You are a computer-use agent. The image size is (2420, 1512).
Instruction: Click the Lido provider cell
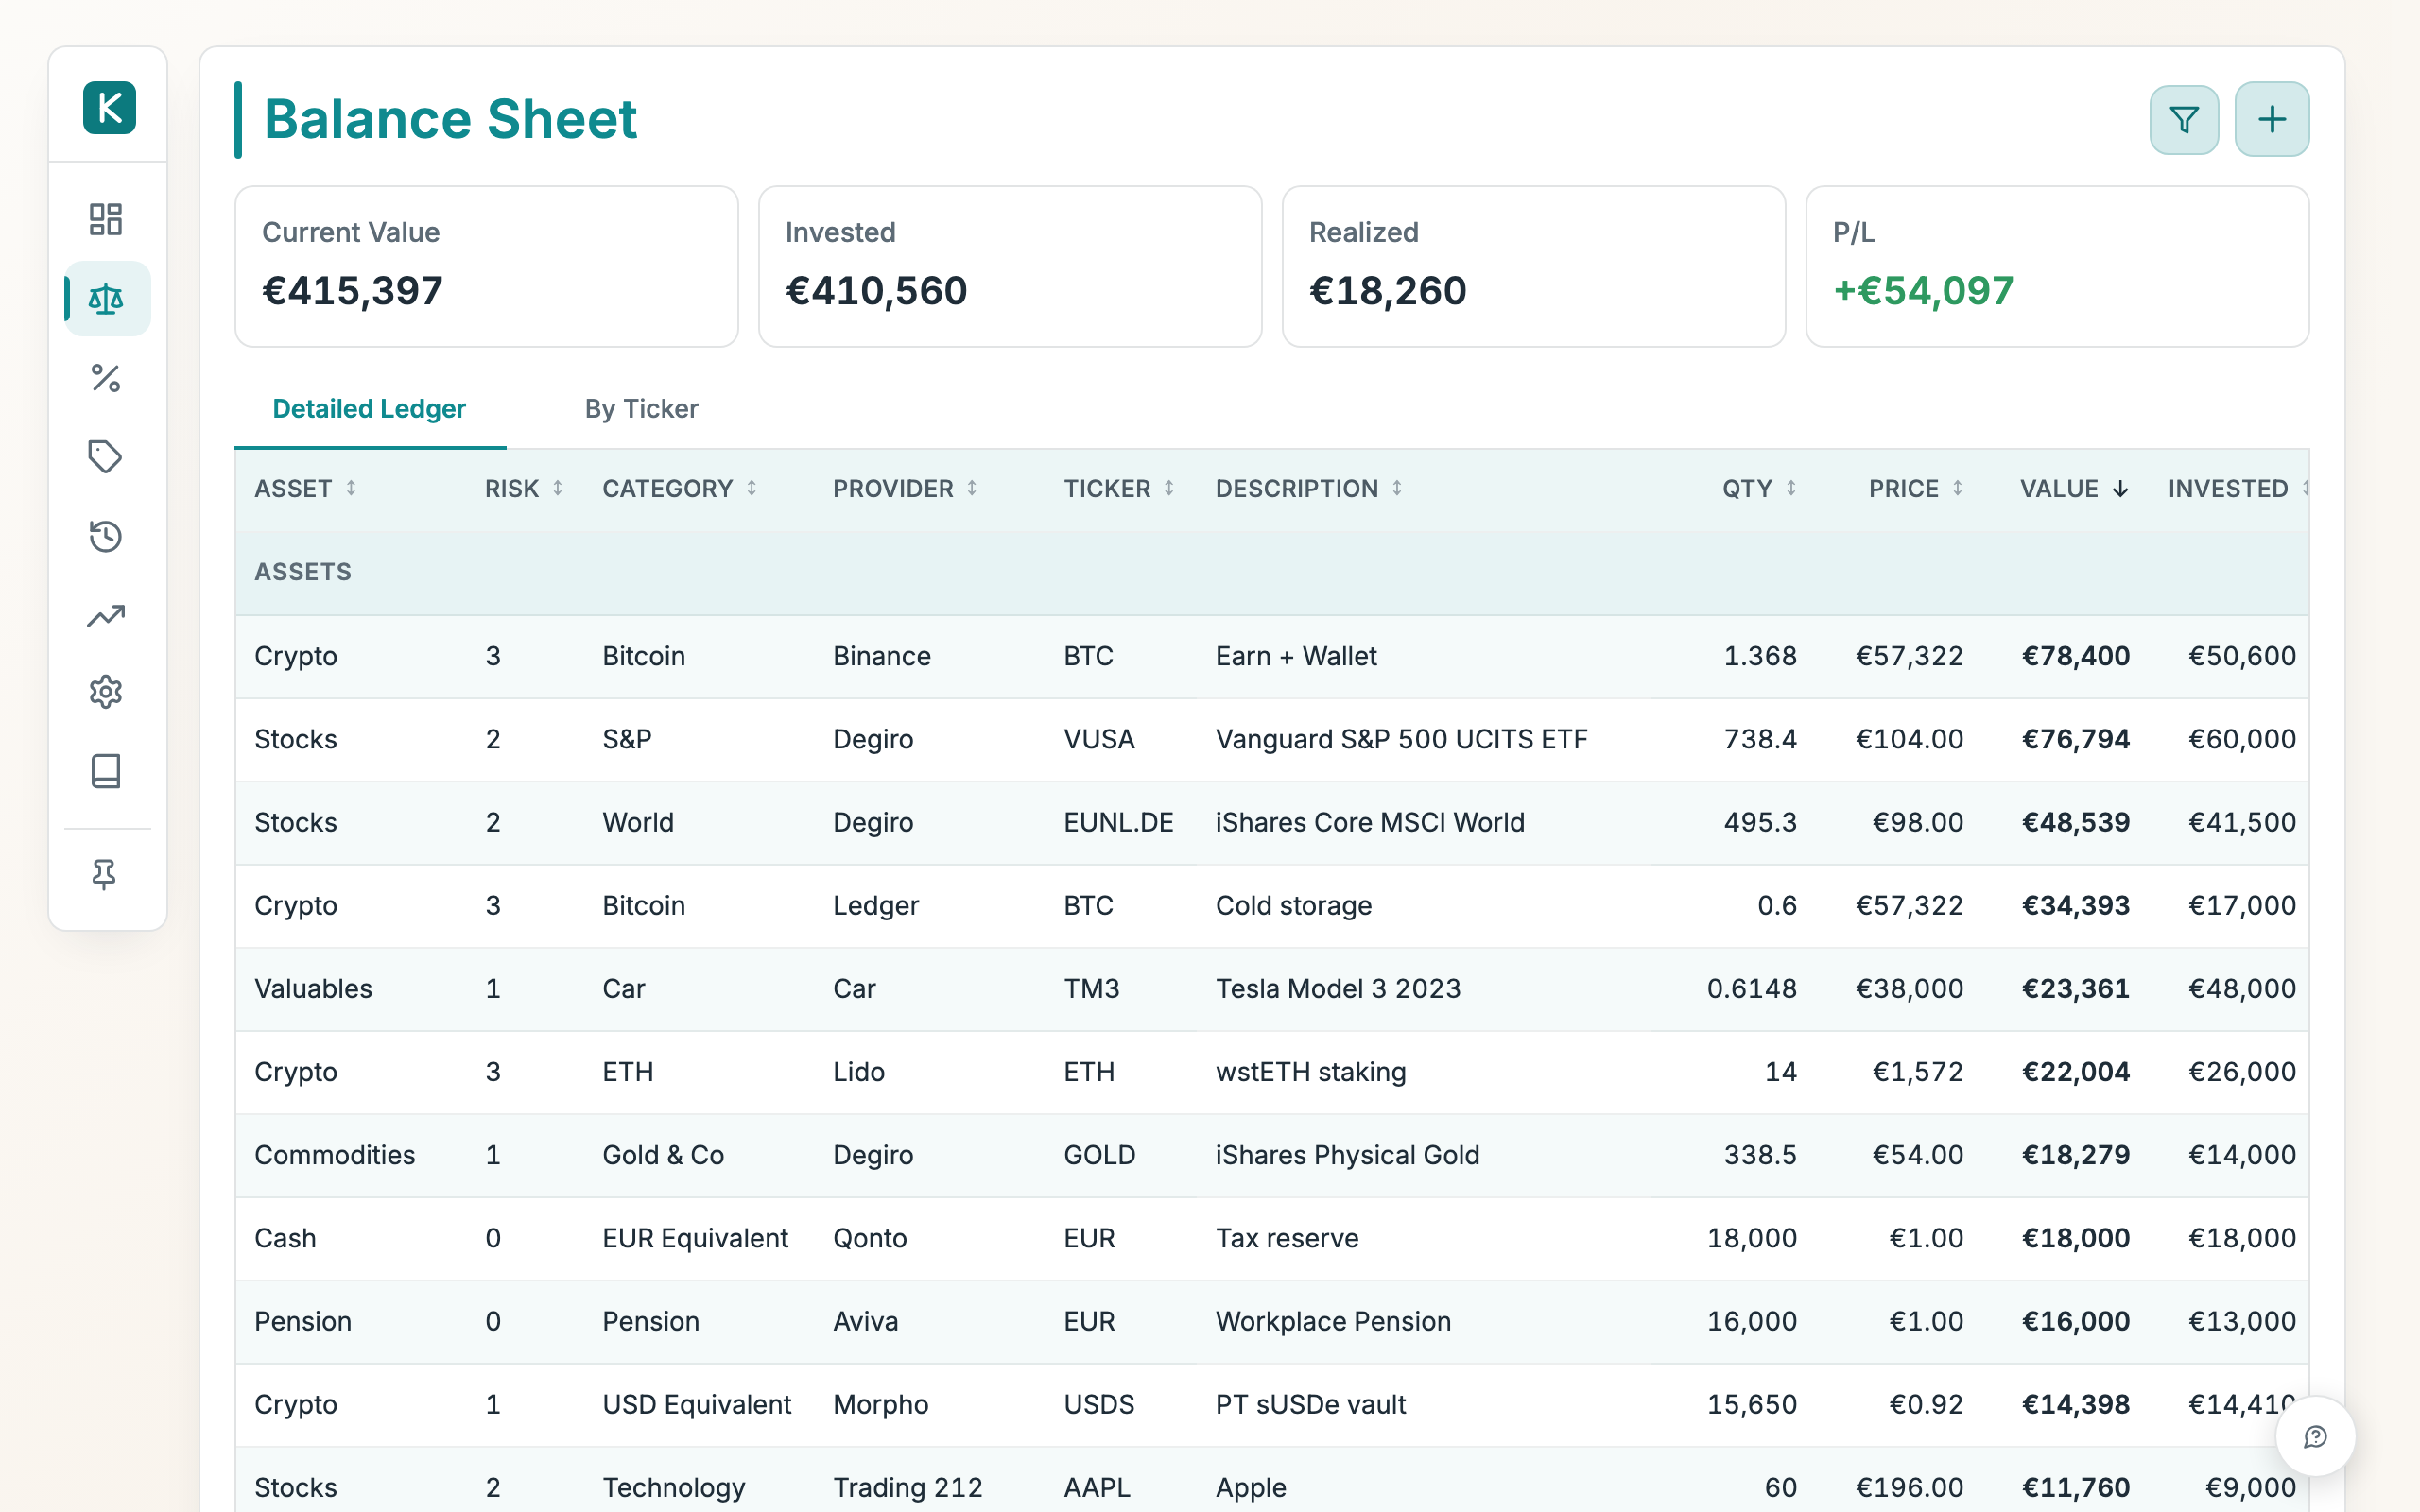pos(859,1071)
